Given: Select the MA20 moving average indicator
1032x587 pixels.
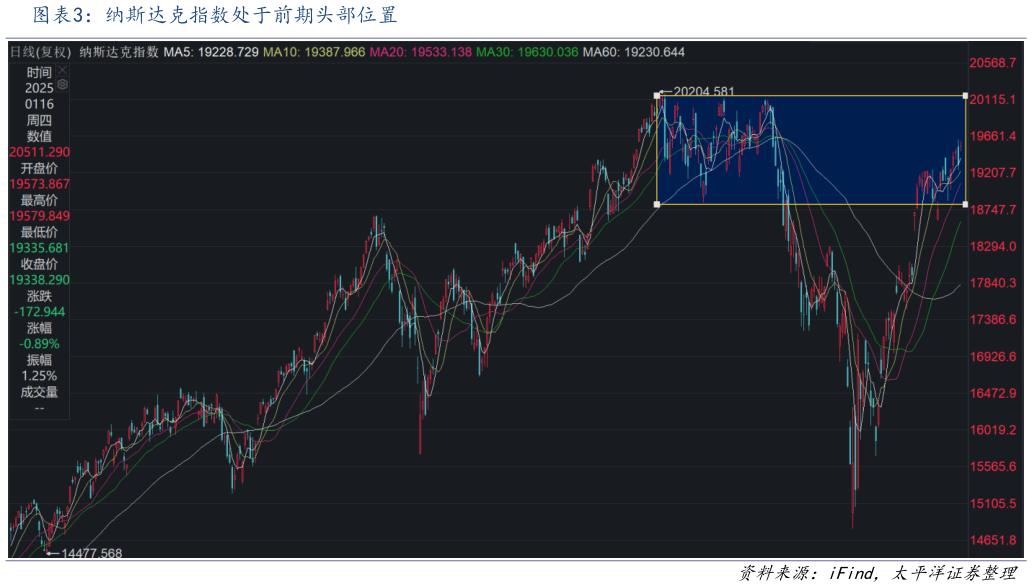Looking at the screenshot, I should pos(420,52).
